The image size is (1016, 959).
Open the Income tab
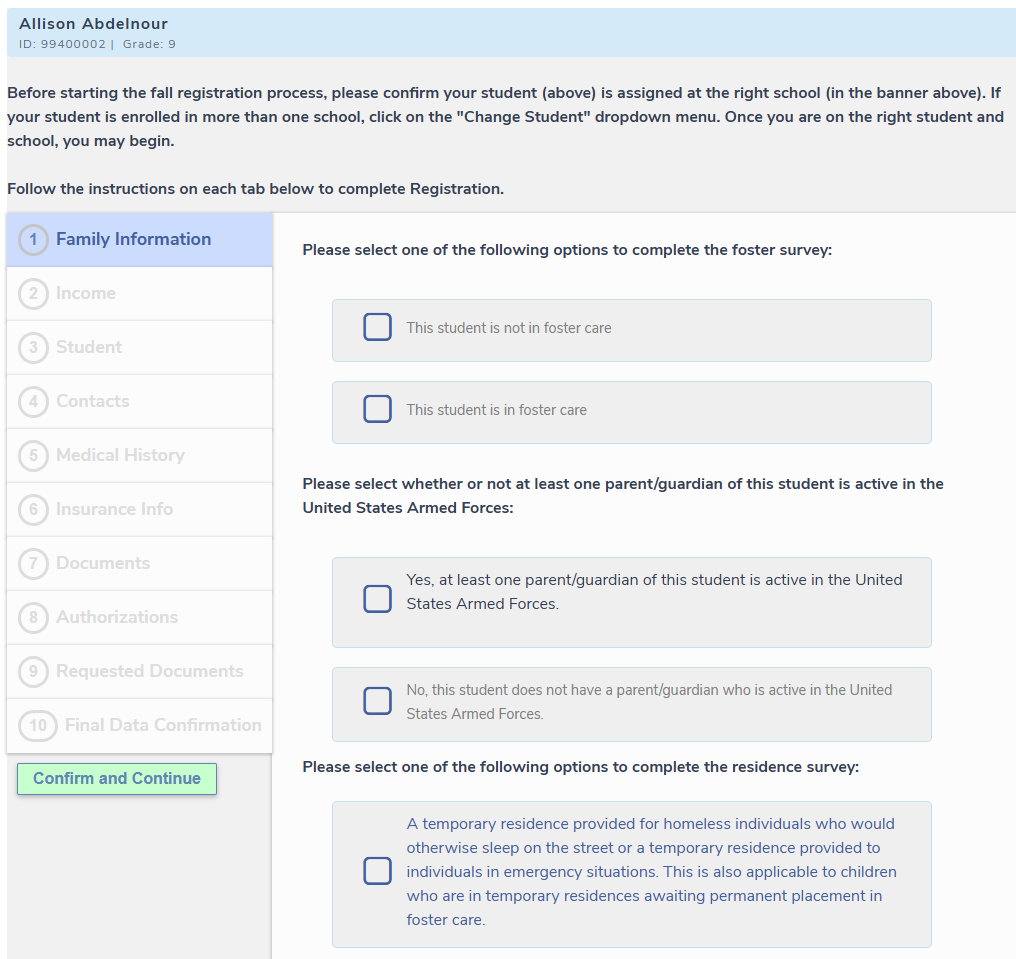139,294
